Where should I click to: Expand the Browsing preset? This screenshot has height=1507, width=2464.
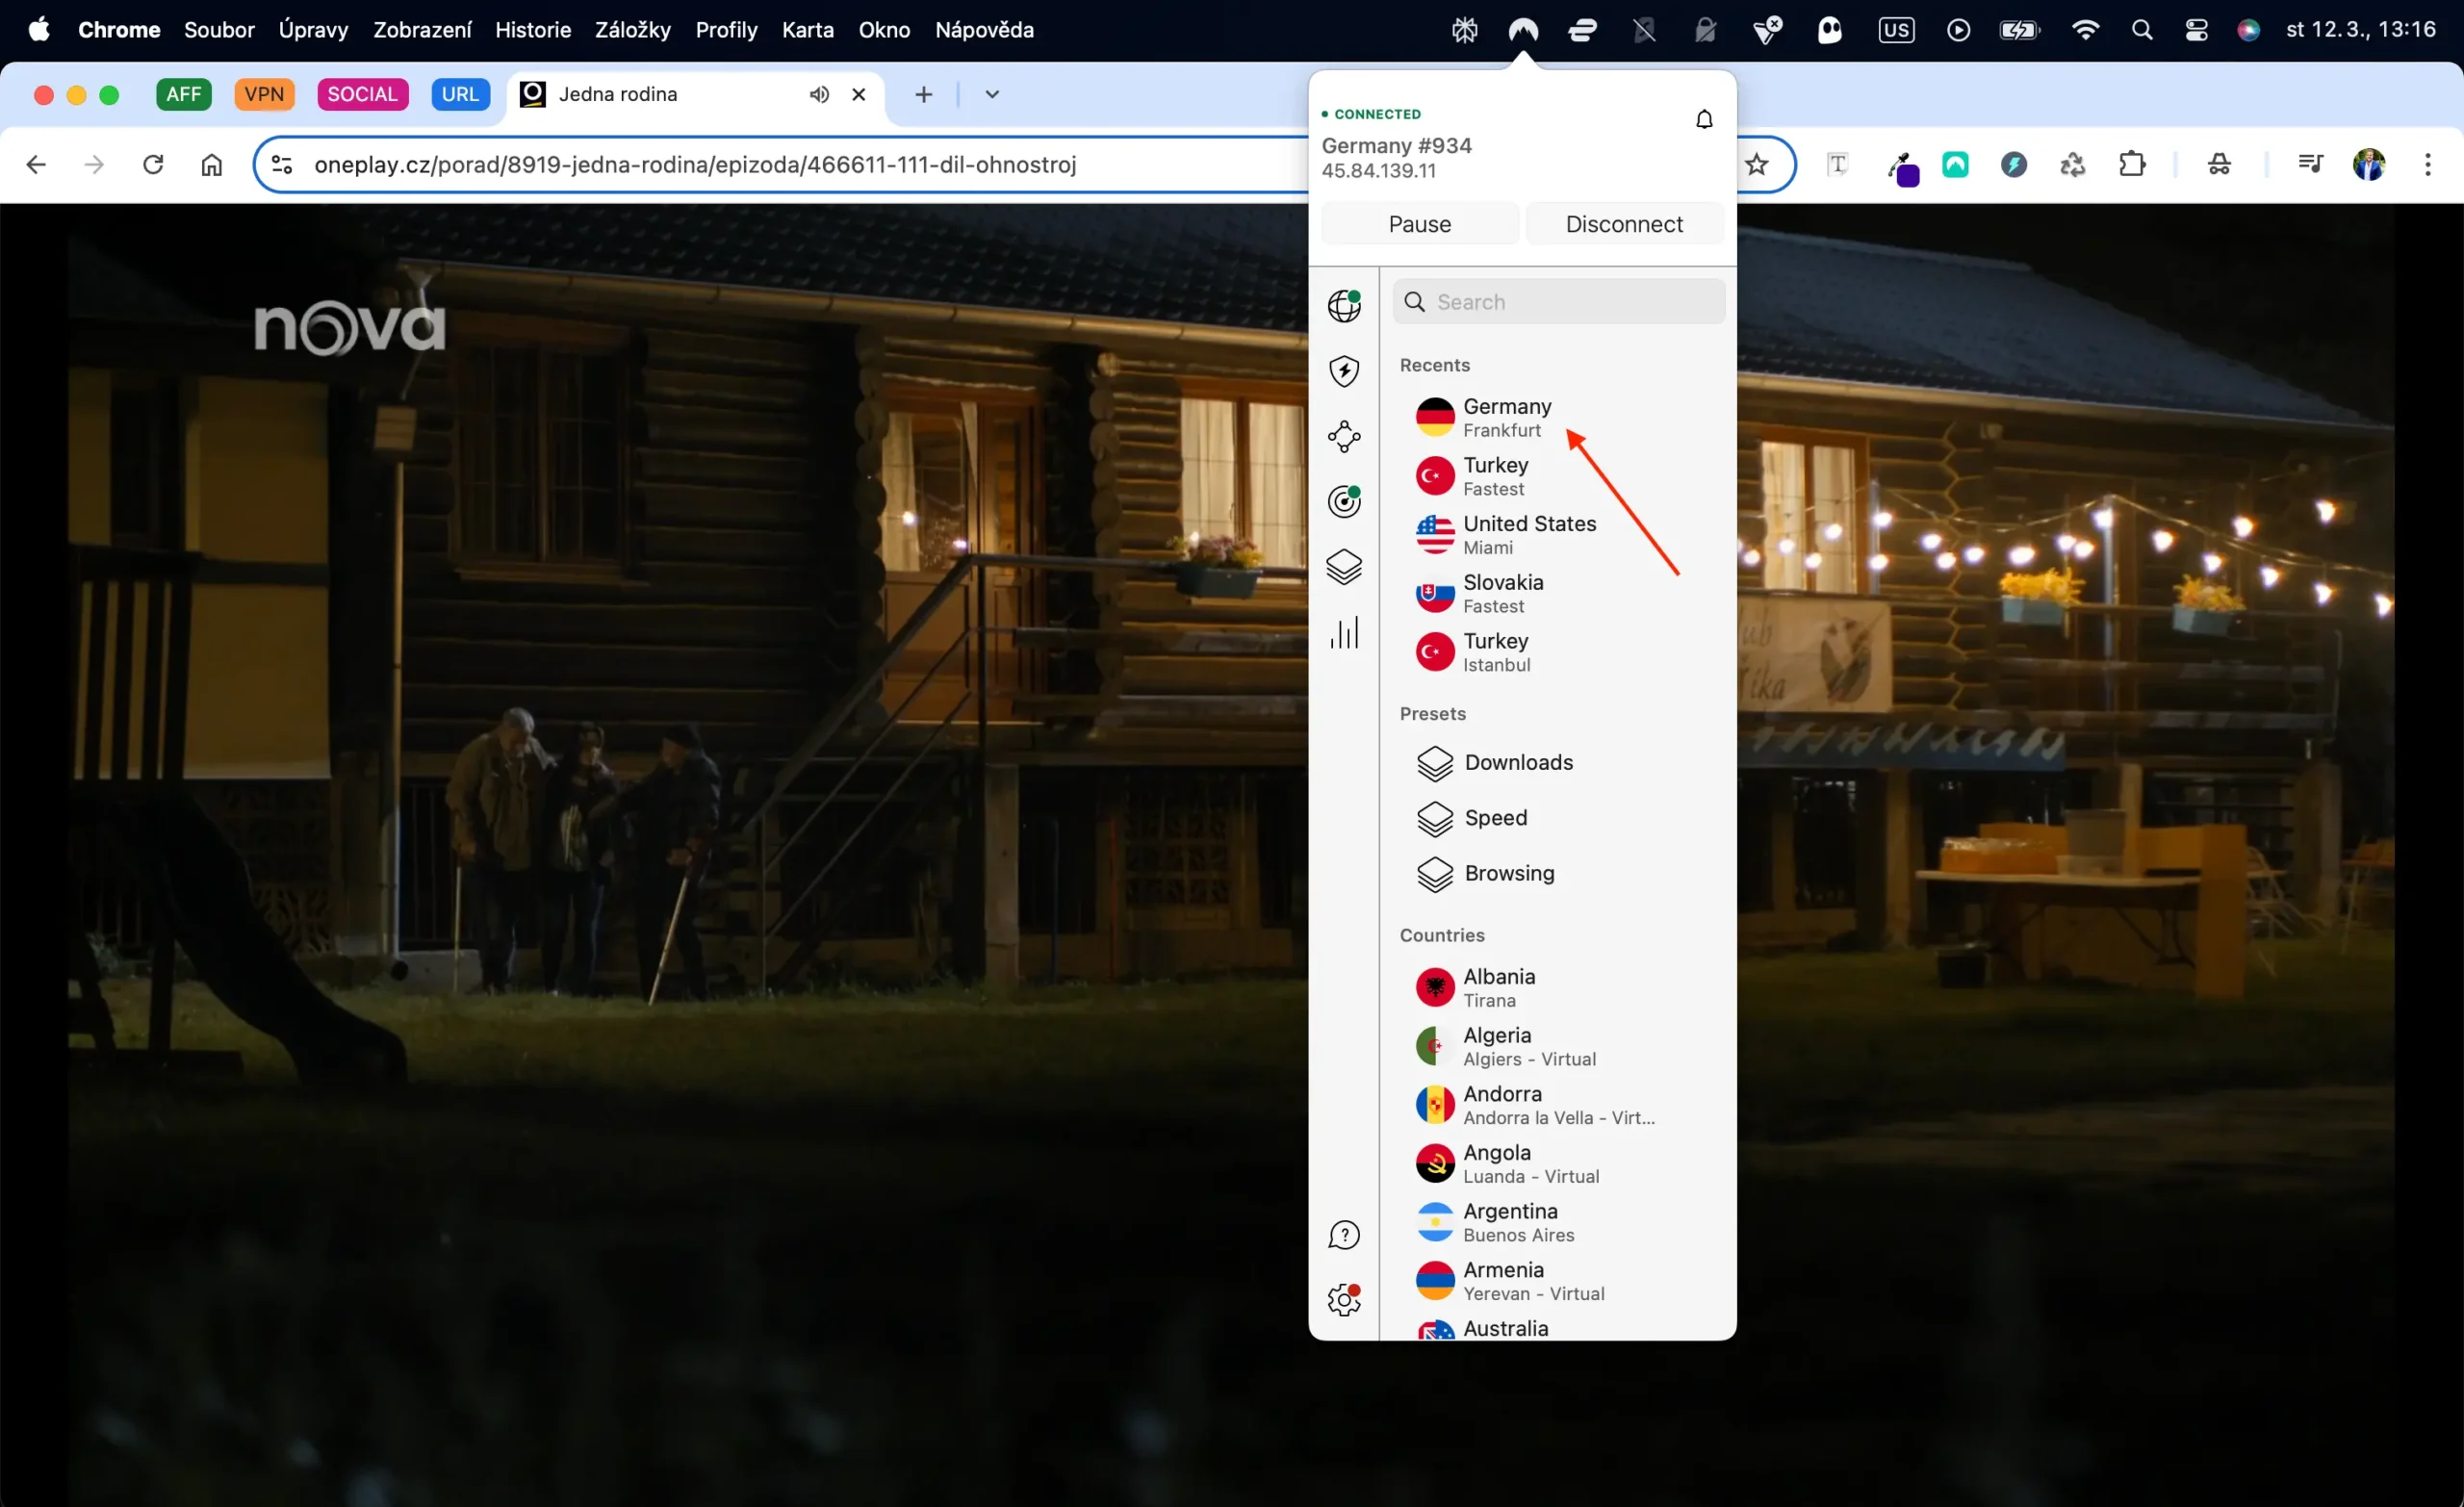point(1508,872)
